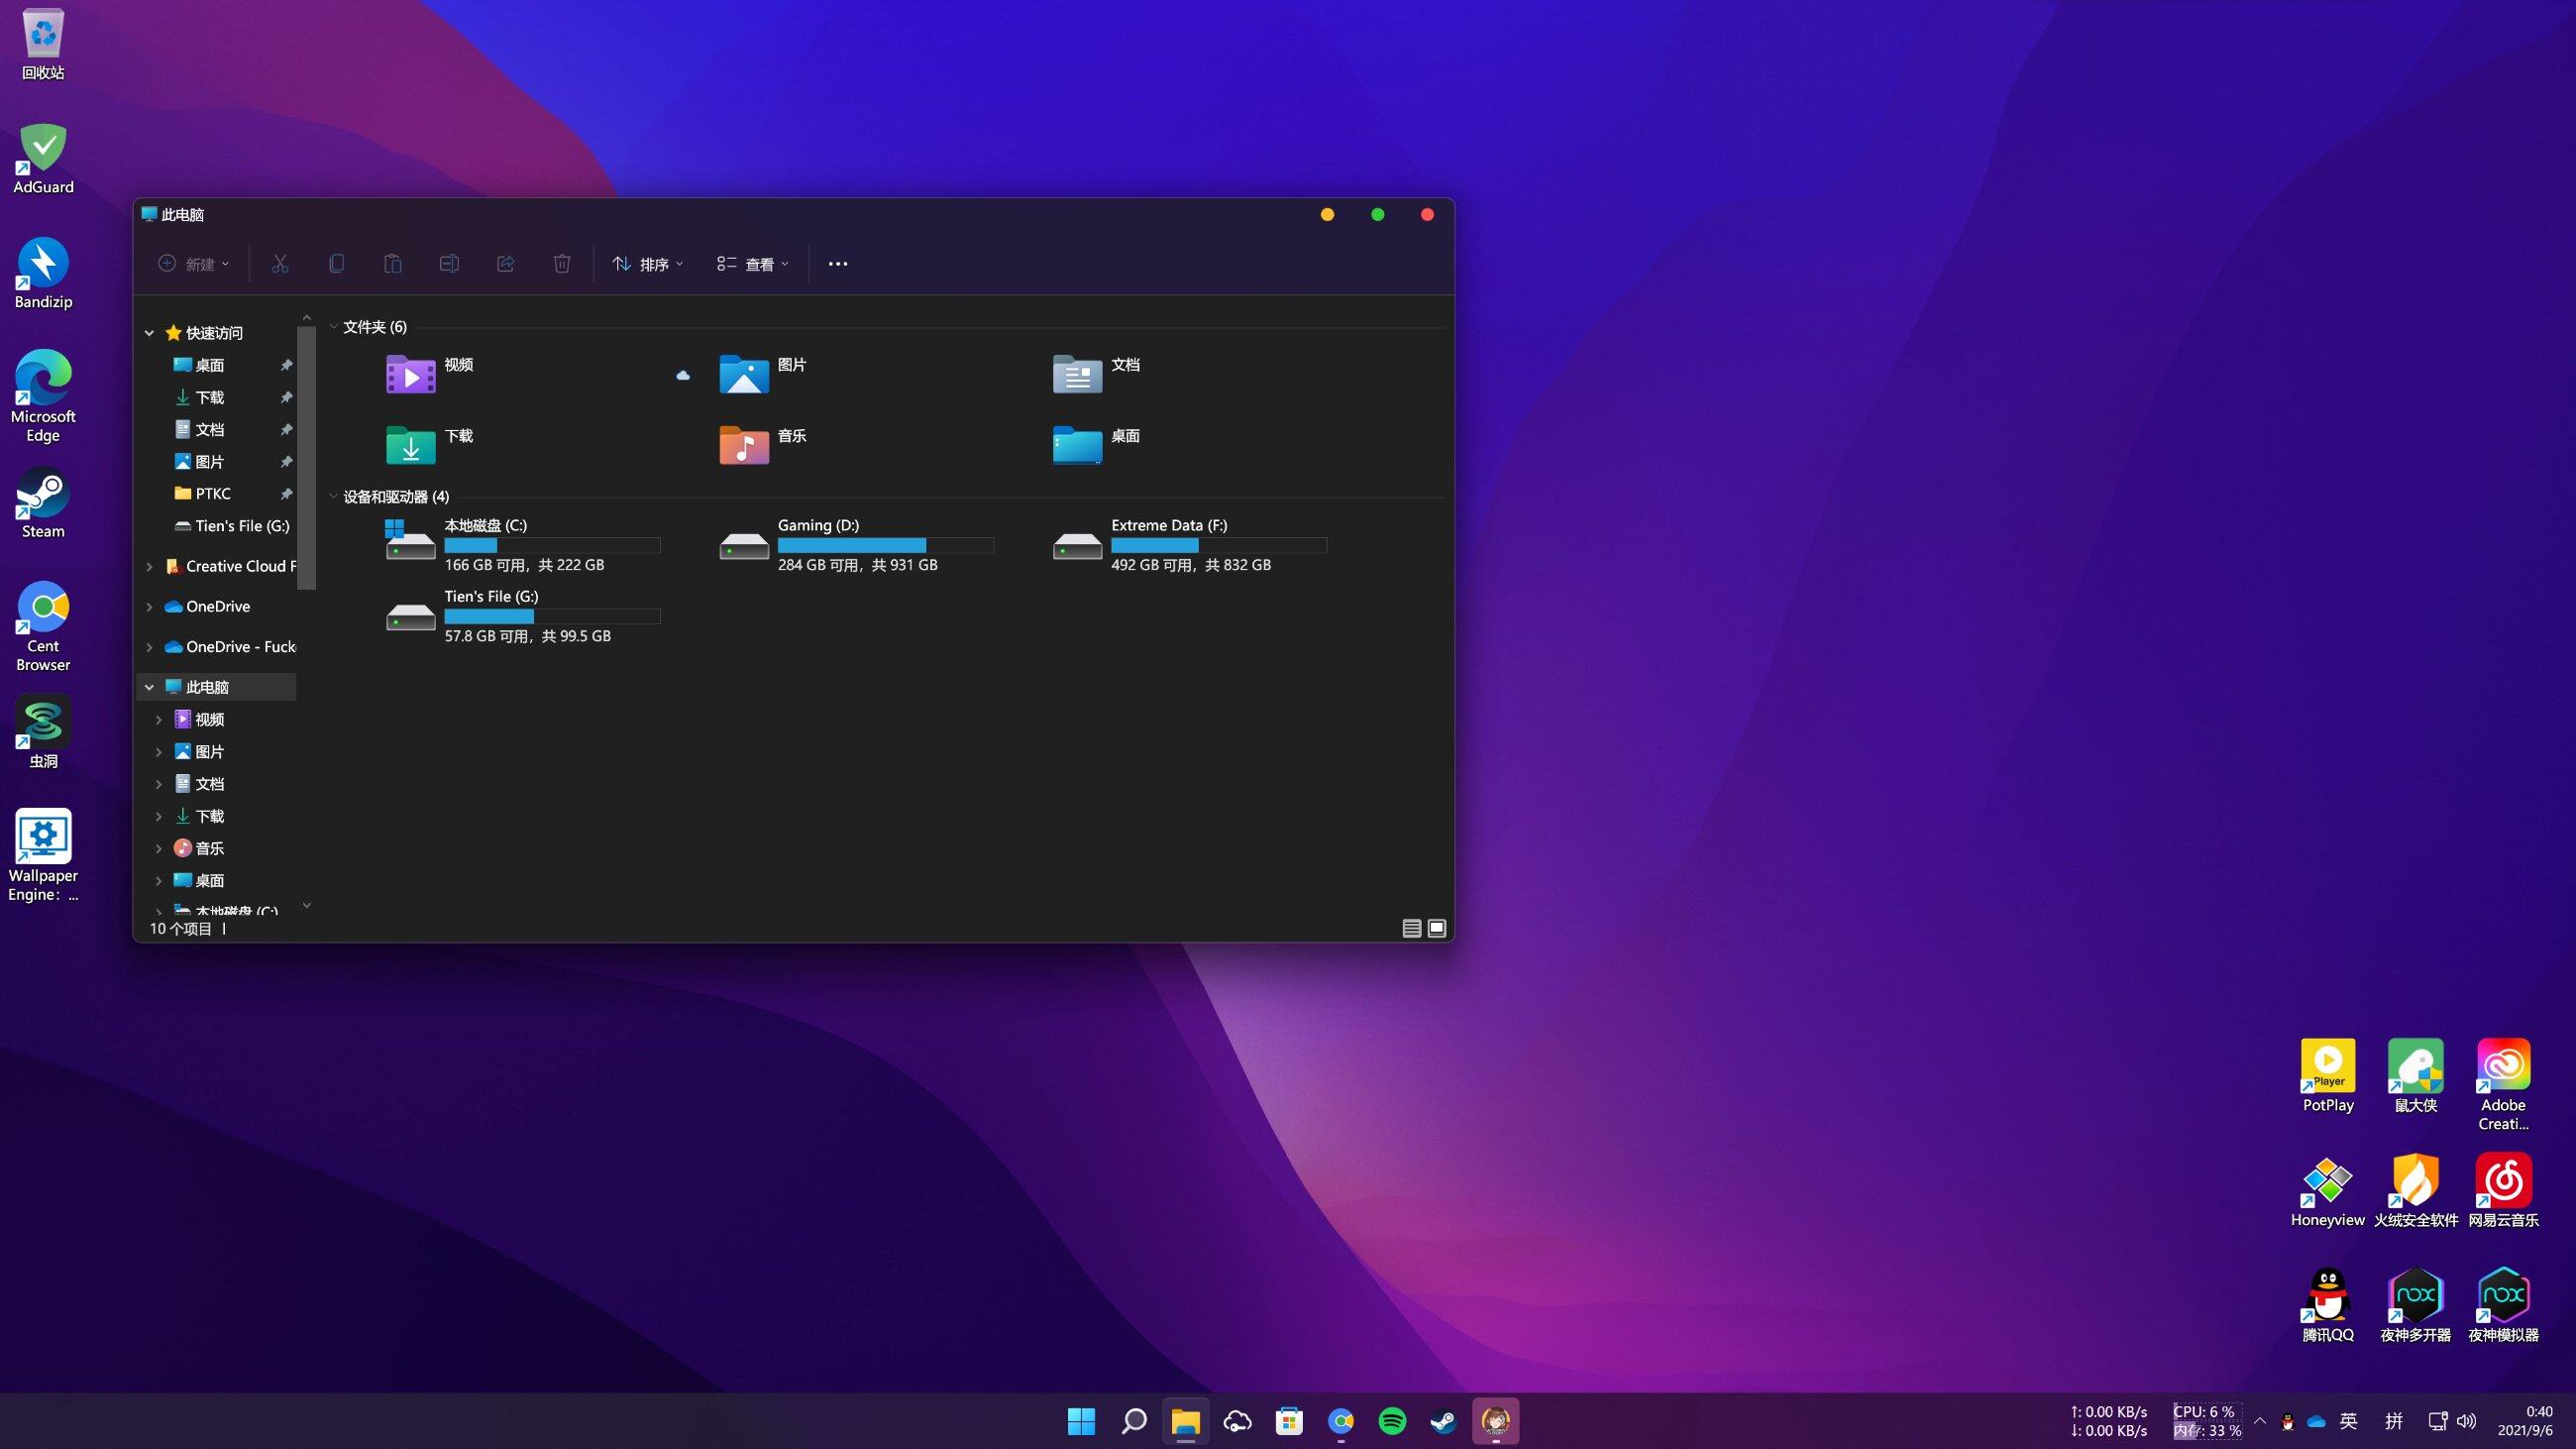
Task: Open the 下载 folder in main pane
Action: pos(430,445)
